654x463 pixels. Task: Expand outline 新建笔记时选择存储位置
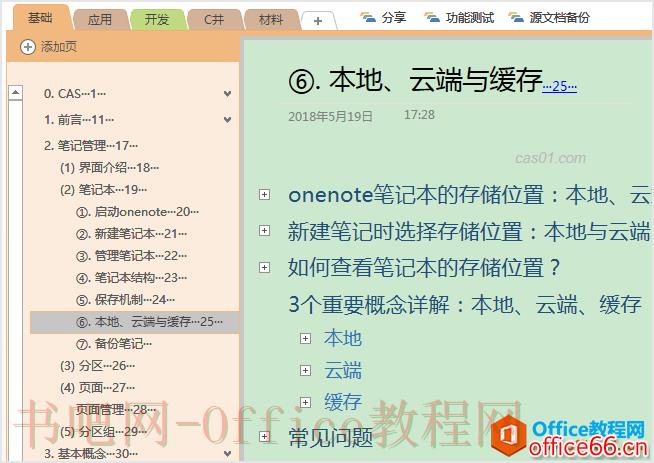click(264, 231)
